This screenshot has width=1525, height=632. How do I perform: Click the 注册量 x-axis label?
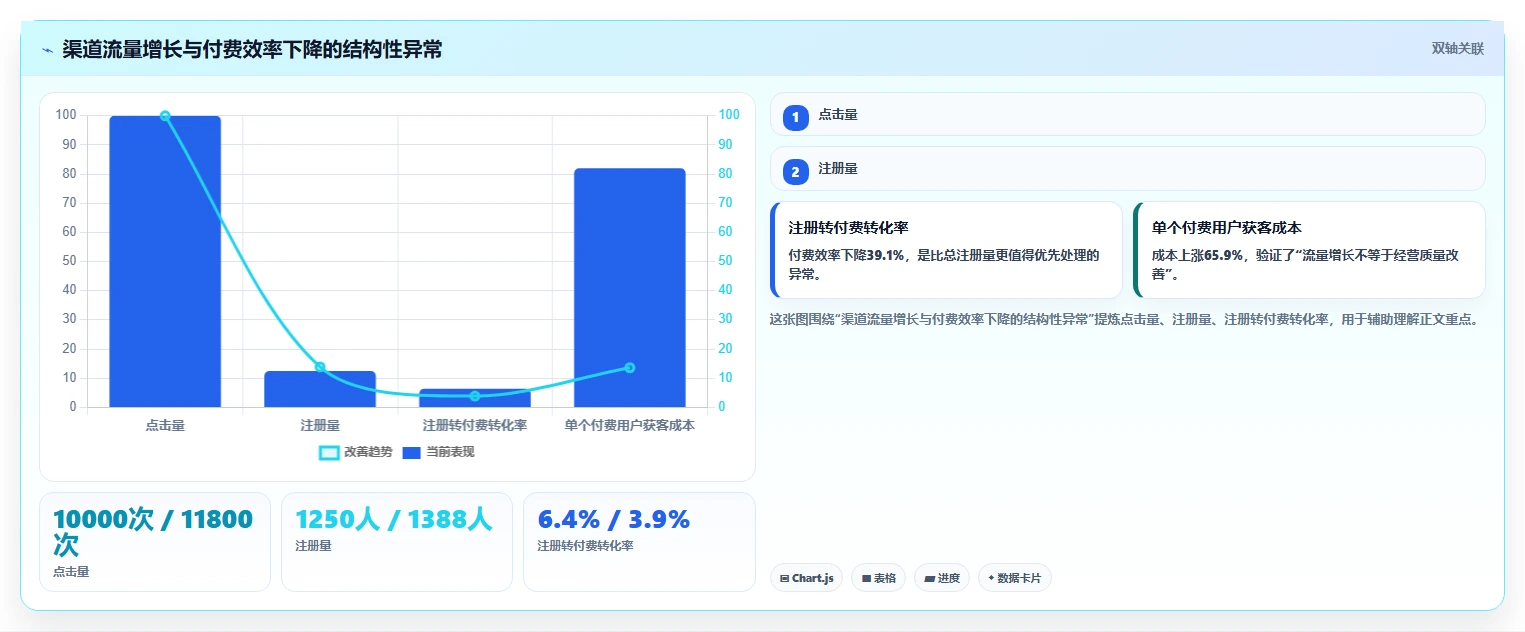[320, 425]
